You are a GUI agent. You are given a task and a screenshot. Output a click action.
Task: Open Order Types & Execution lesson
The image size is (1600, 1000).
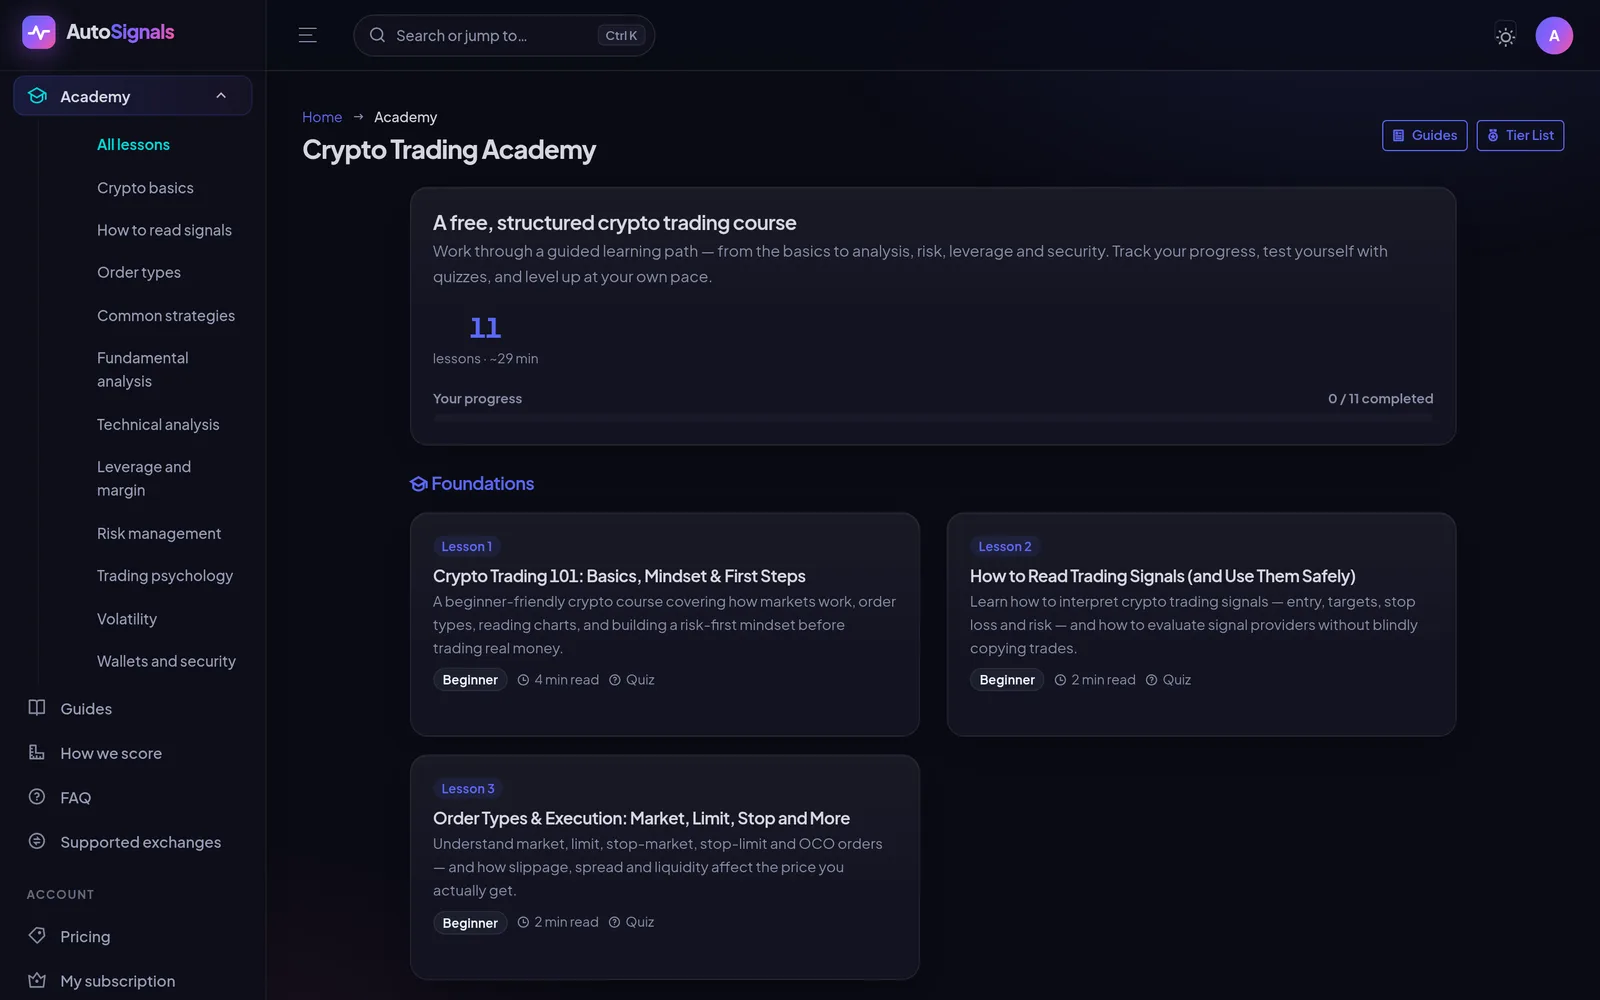tap(641, 818)
